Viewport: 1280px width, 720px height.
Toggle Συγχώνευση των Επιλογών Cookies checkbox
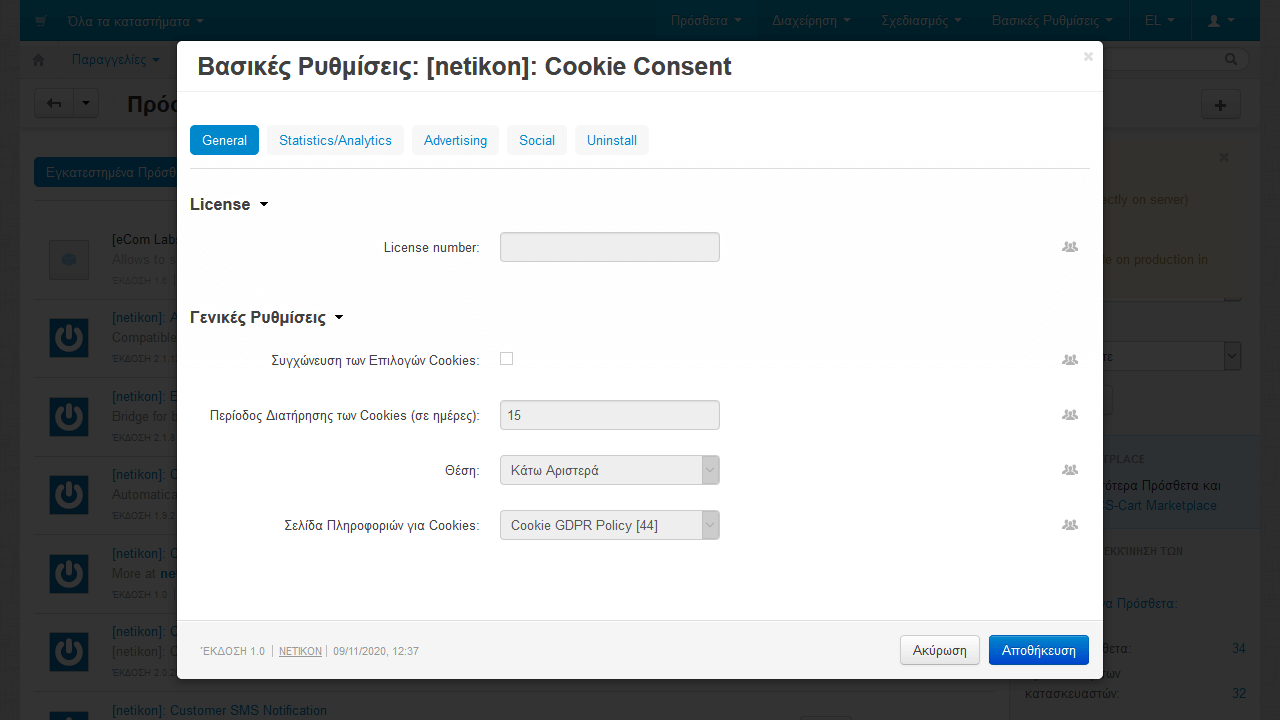click(507, 359)
